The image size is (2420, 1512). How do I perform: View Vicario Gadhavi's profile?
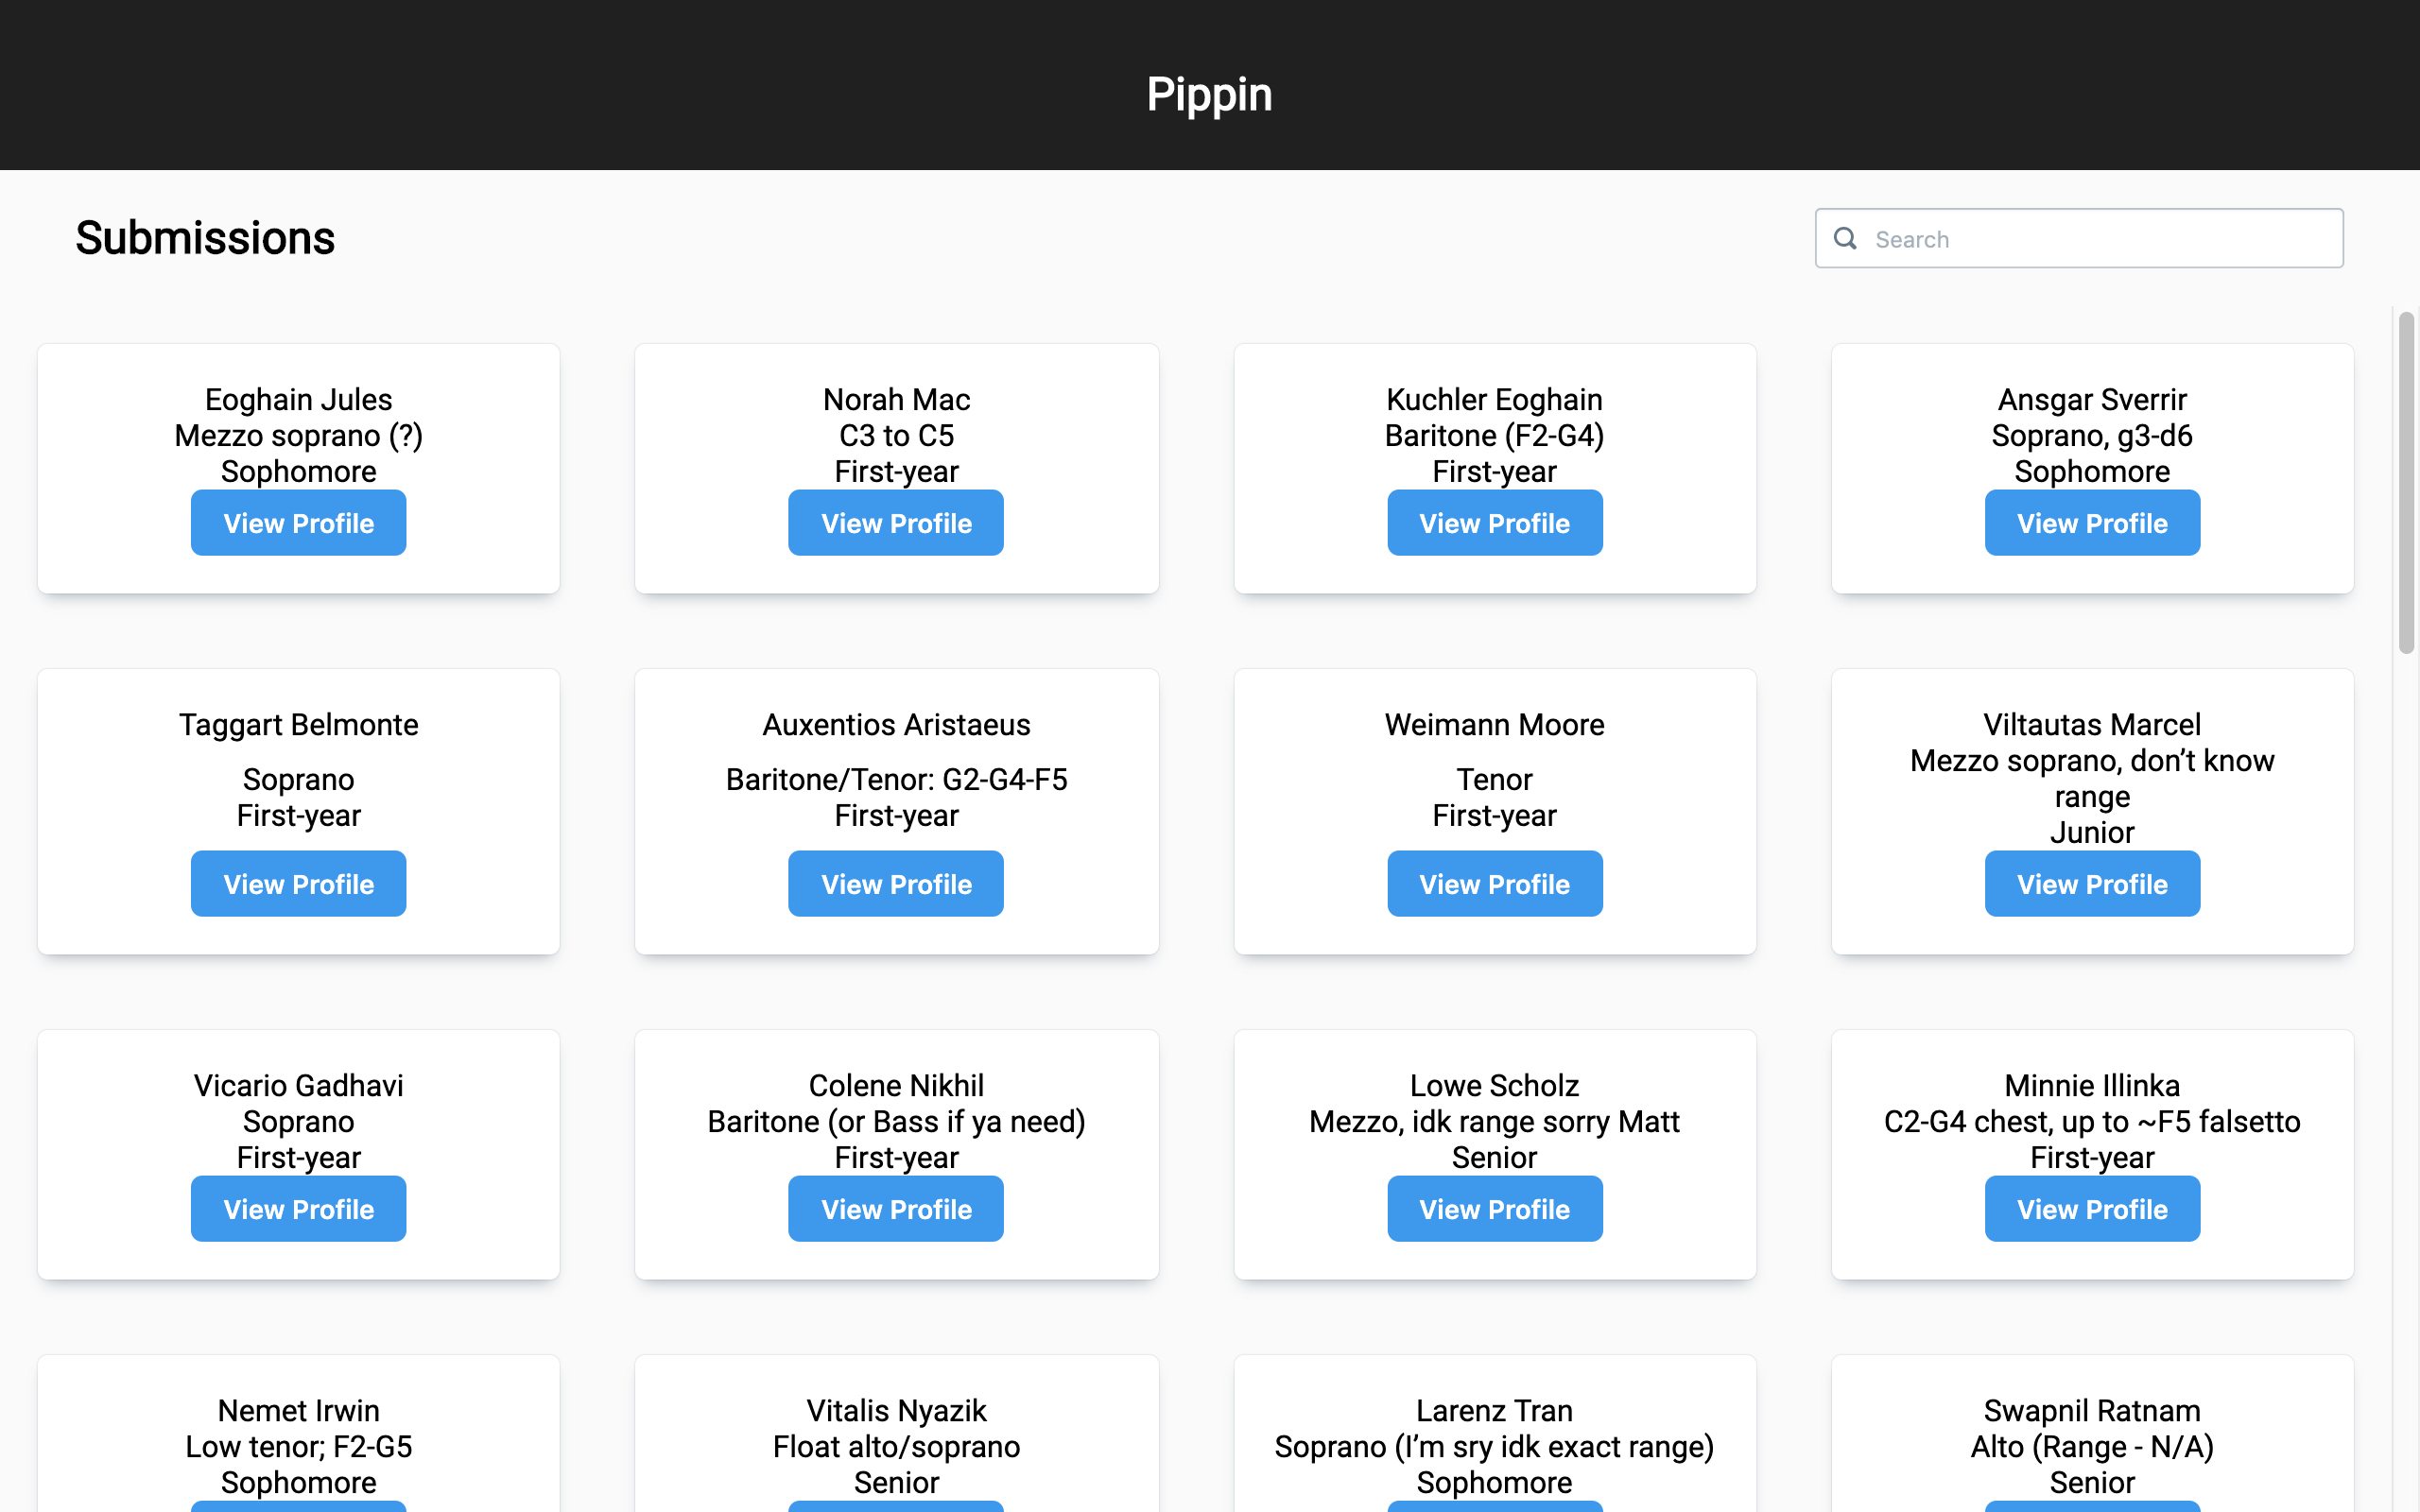pos(298,1209)
